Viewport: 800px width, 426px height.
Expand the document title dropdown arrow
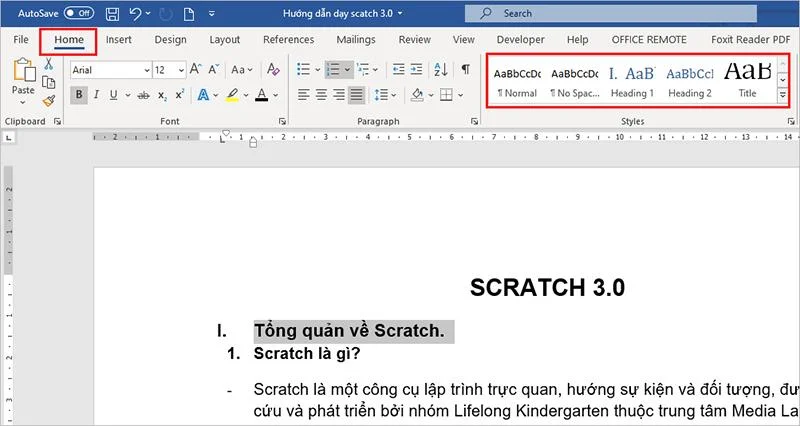[x=400, y=14]
